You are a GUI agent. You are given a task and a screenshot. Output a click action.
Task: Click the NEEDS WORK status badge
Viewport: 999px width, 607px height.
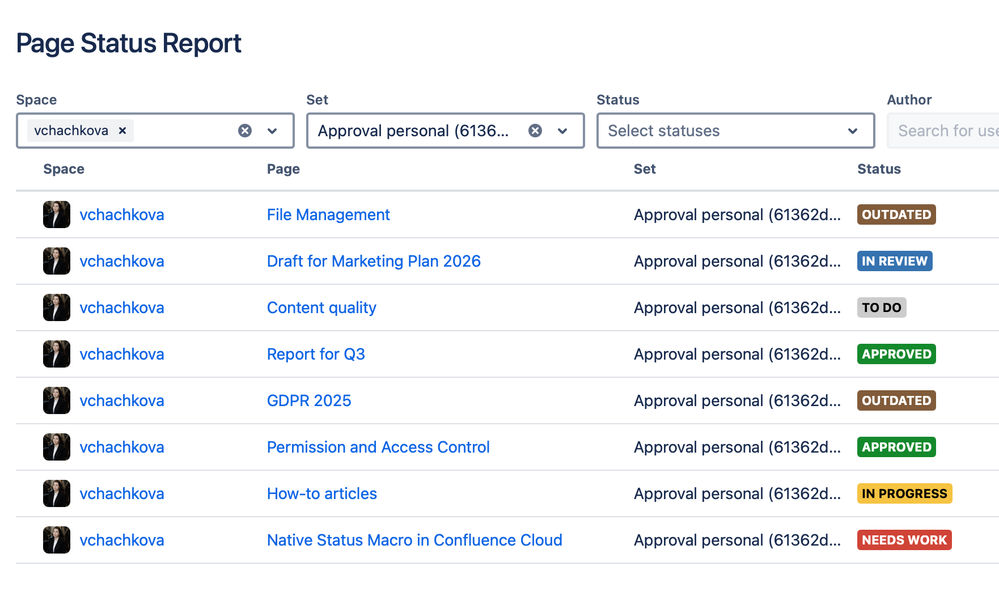[903, 540]
